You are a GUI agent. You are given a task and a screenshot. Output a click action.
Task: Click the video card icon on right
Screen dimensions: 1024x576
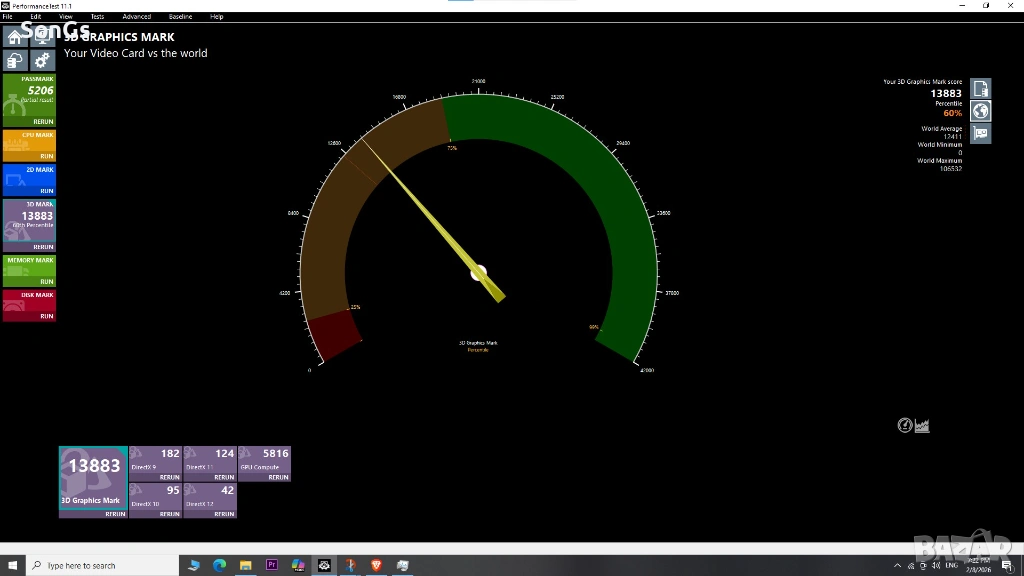pos(981,133)
